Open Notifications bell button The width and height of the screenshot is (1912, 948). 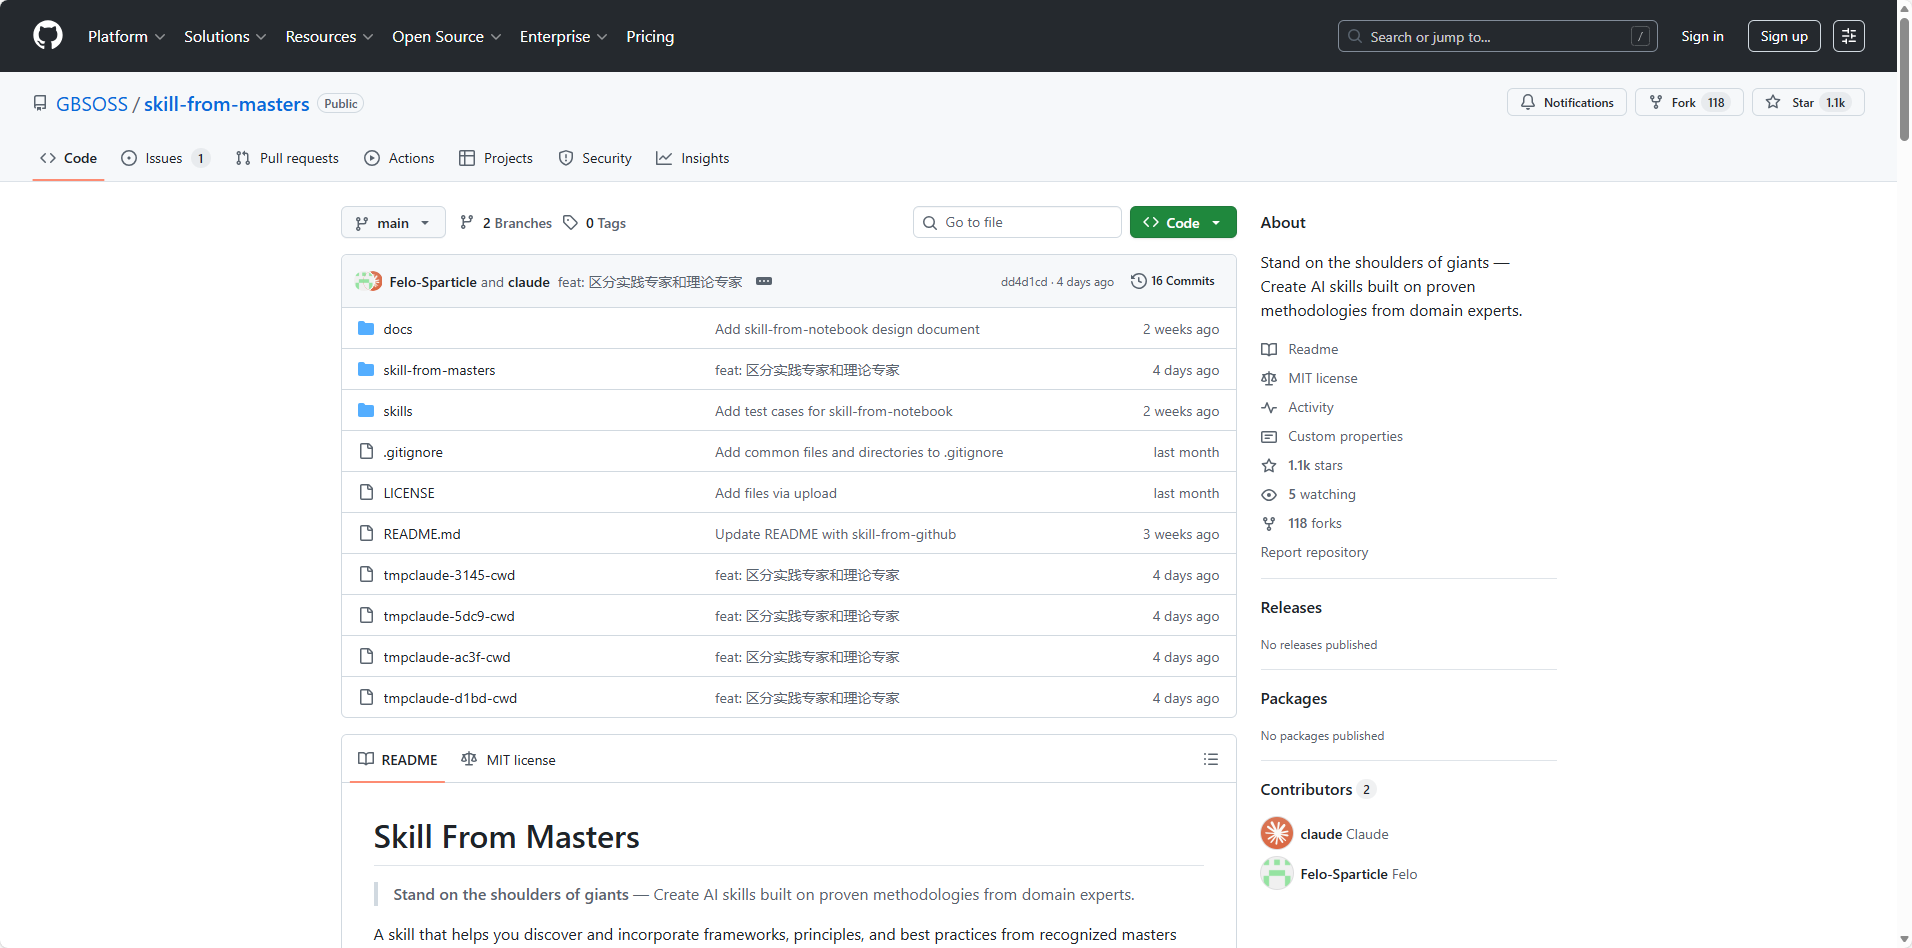pos(1566,103)
